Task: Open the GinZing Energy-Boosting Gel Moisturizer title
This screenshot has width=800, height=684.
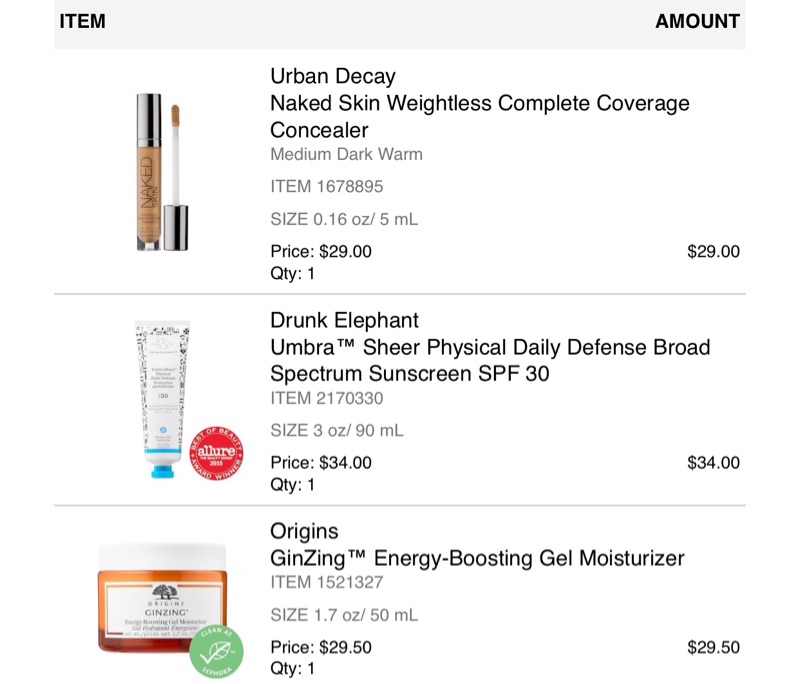Action: click(477, 558)
